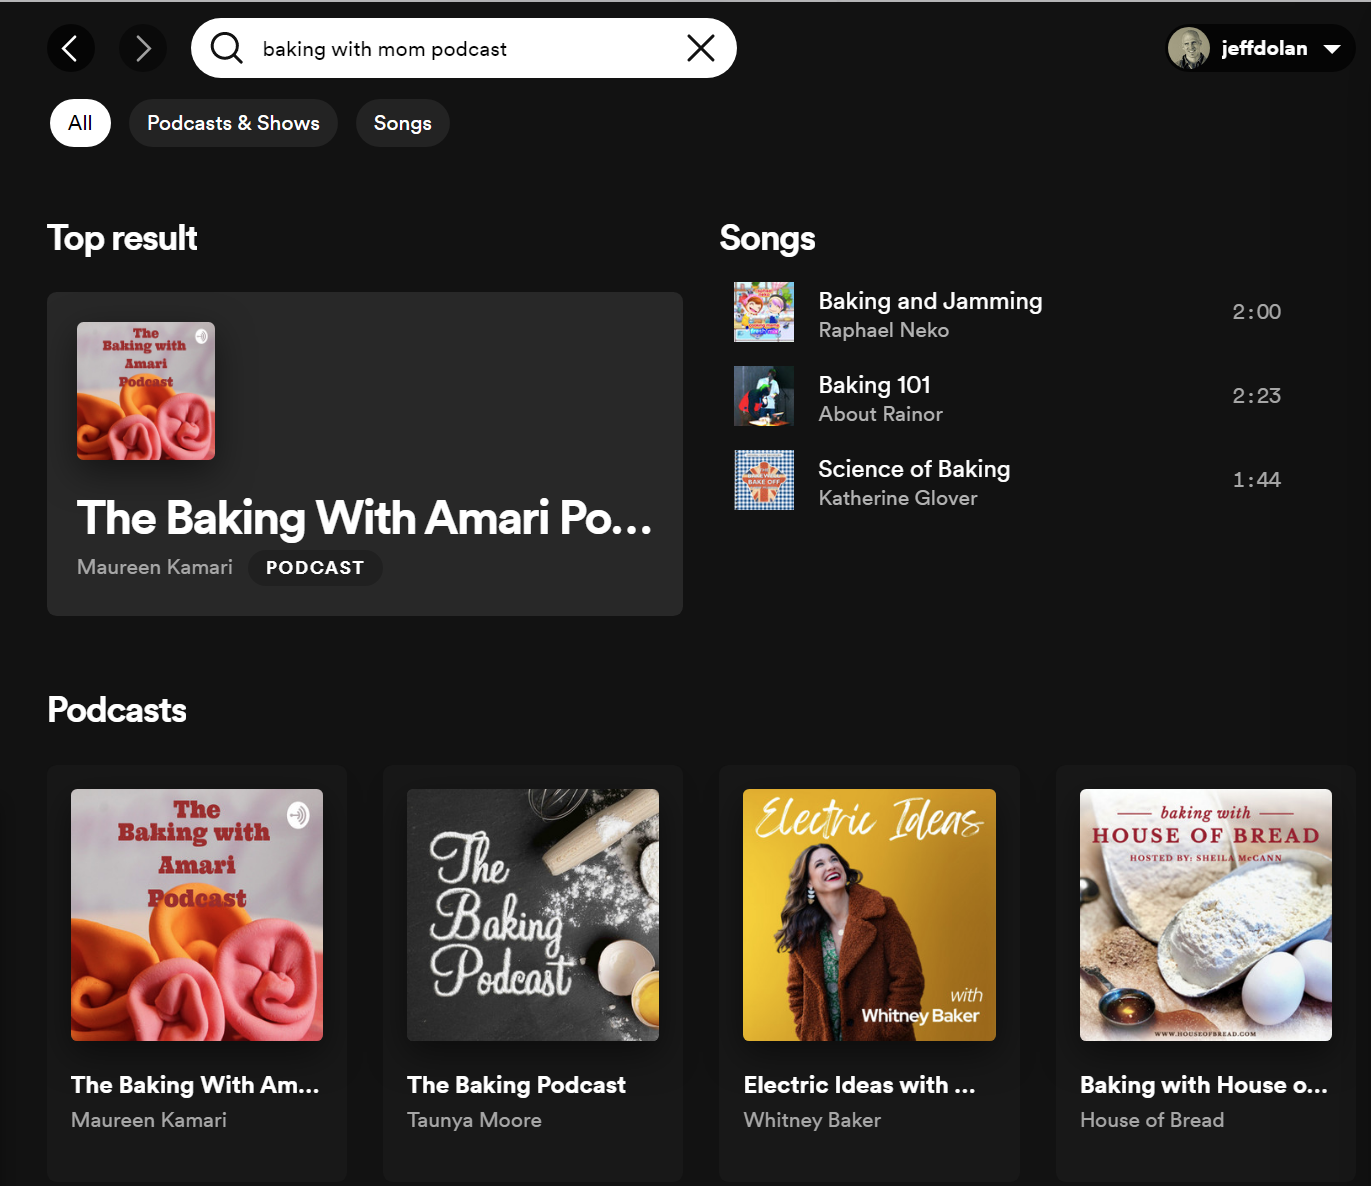The width and height of the screenshot is (1371, 1186).
Task: Click the jeffdolan profile avatar picture
Action: click(1190, 48)
